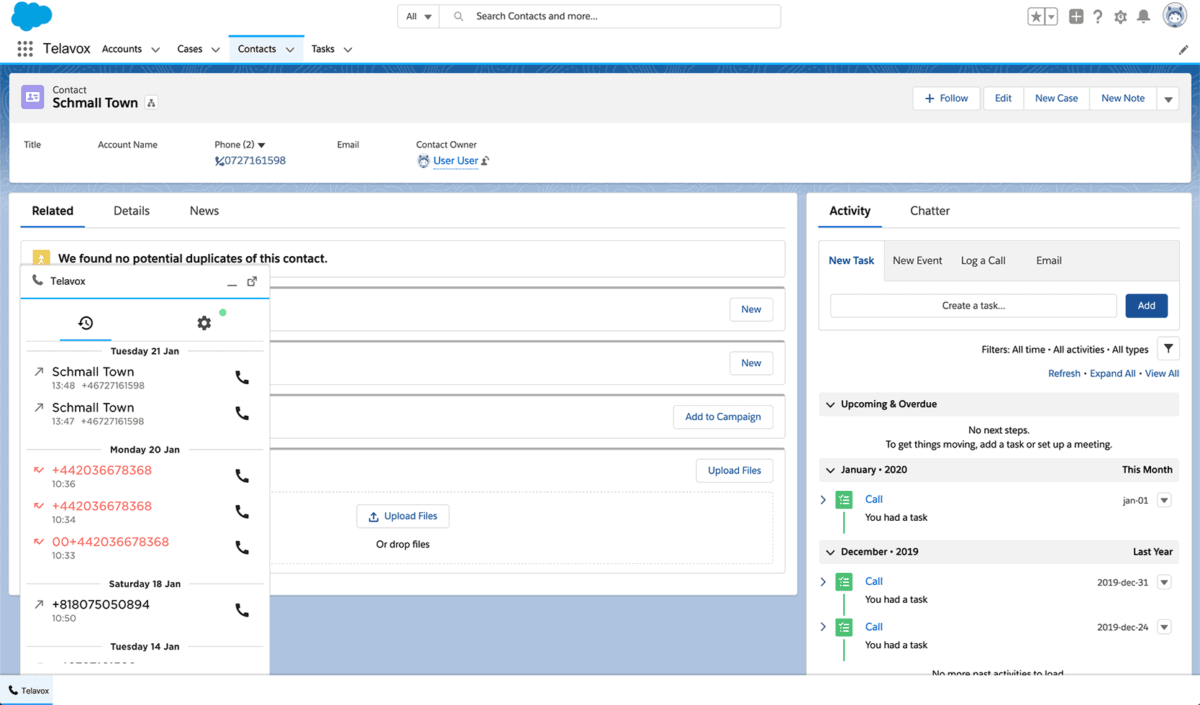The width and height of the screenshot is (1200, 705).
Task: Collapse the Upcoming & Overdue section
Action: tap(830, 405)
